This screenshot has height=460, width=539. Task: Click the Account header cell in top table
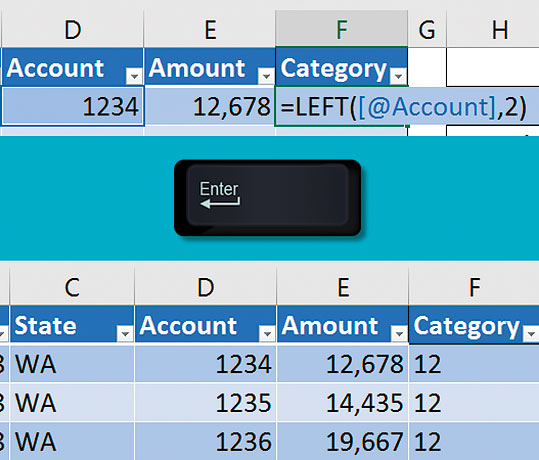pyautogui.click(x=73, y=67)
